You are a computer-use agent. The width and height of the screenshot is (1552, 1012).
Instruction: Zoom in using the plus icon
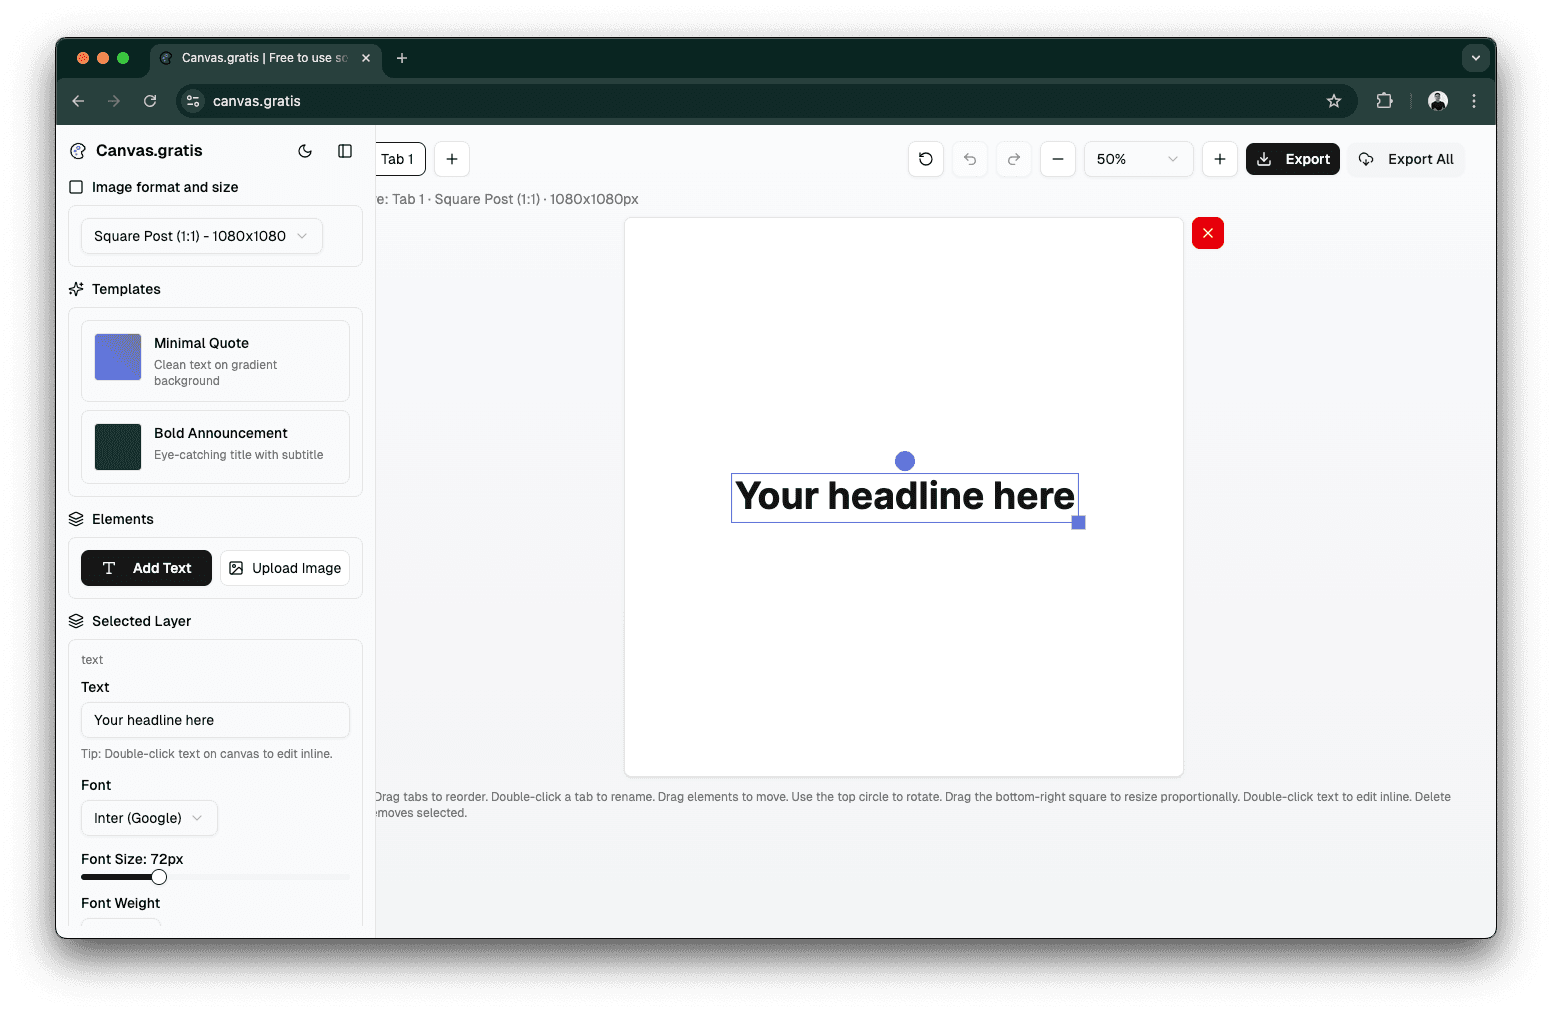(x=1220, y=159)
